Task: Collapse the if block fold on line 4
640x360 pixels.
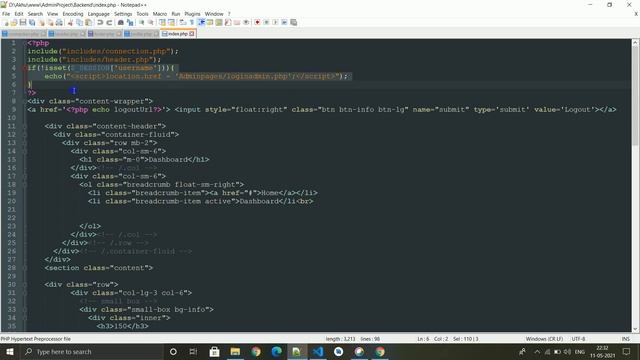Action: (x=24, y=68)
